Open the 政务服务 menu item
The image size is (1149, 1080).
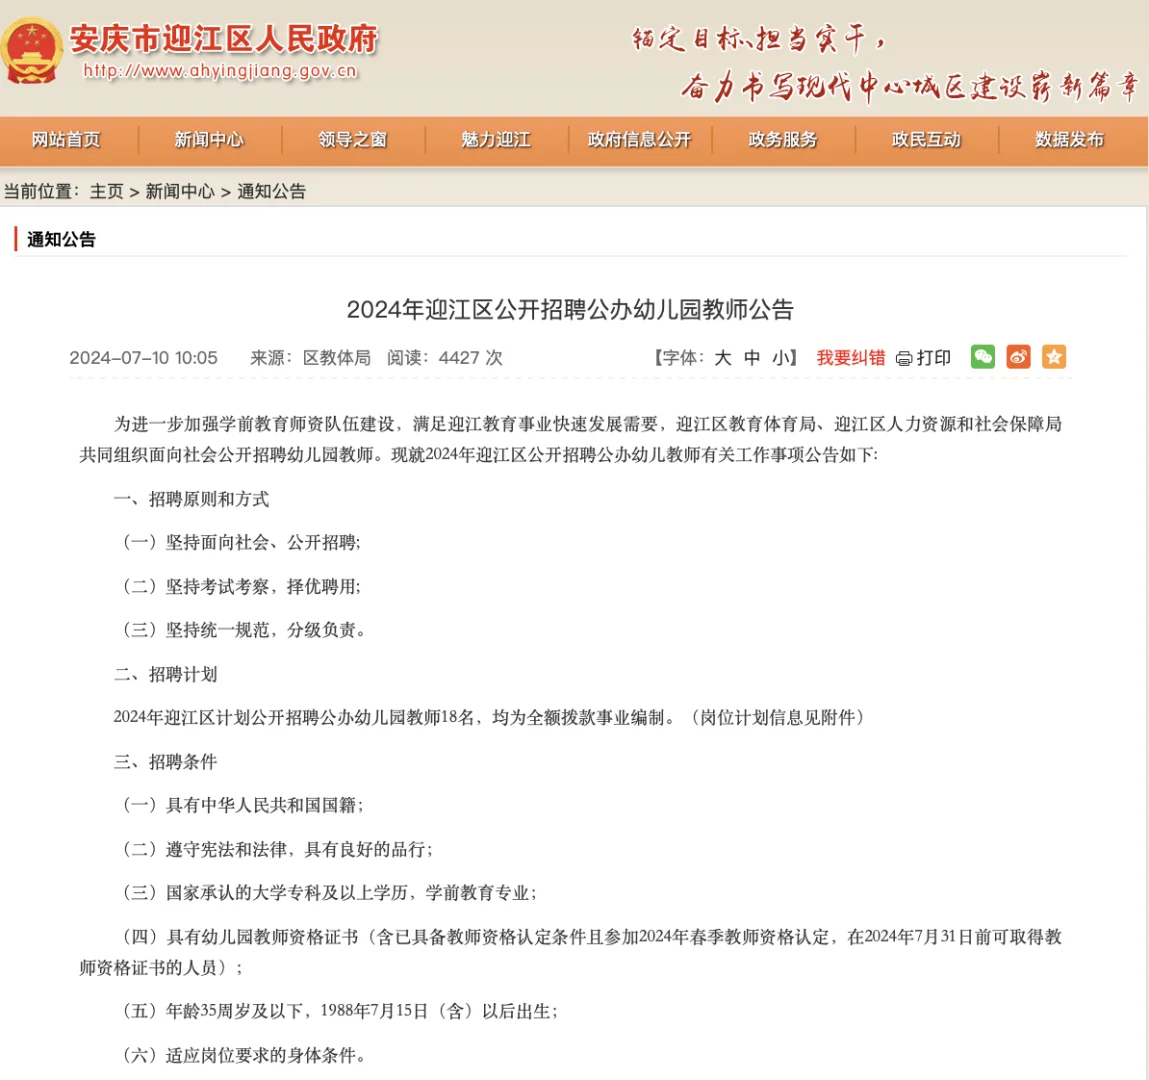(783, 140)
